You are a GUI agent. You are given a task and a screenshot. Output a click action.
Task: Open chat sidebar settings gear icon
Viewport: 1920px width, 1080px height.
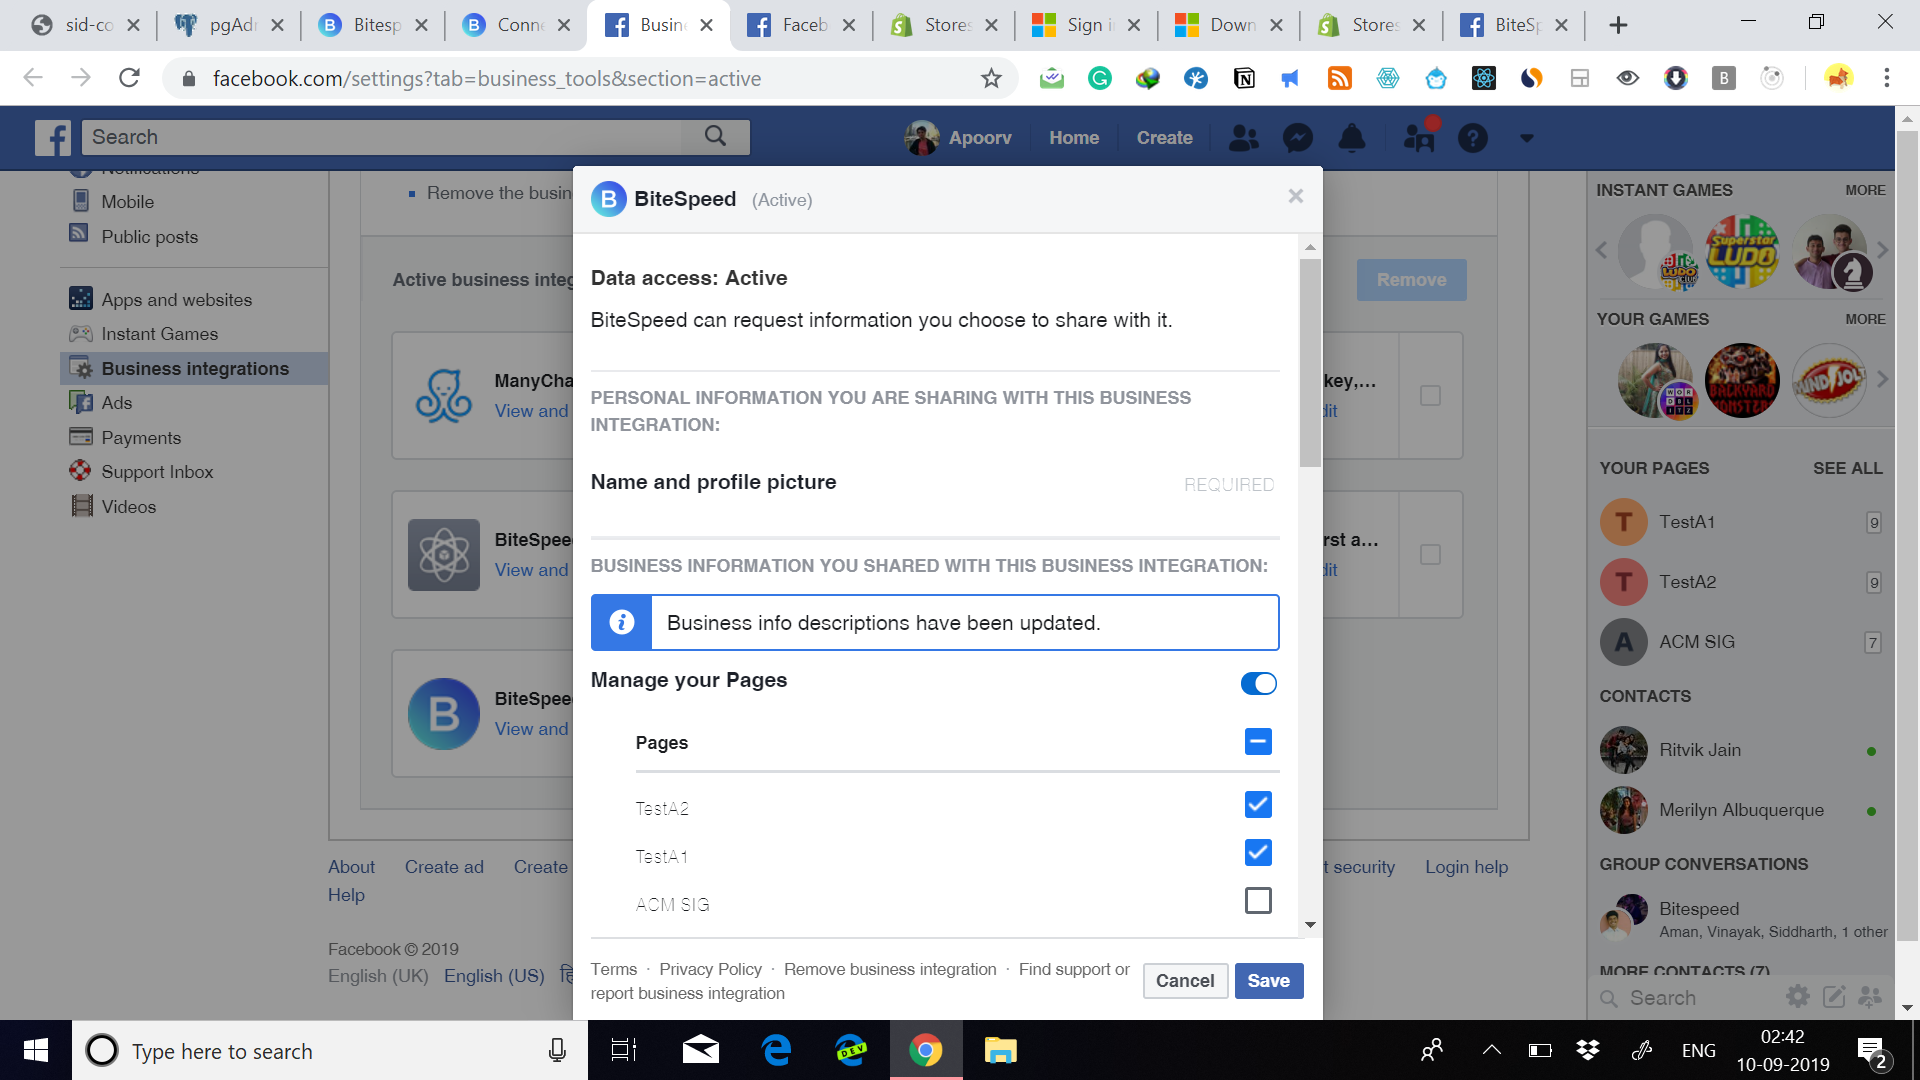(1797, 997)
